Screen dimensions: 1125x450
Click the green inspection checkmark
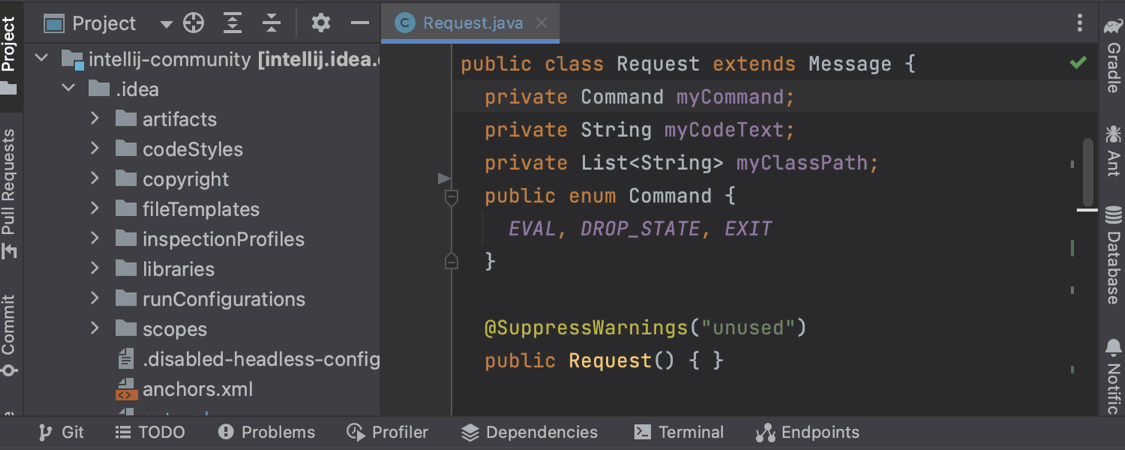(x=1078, y=63)
